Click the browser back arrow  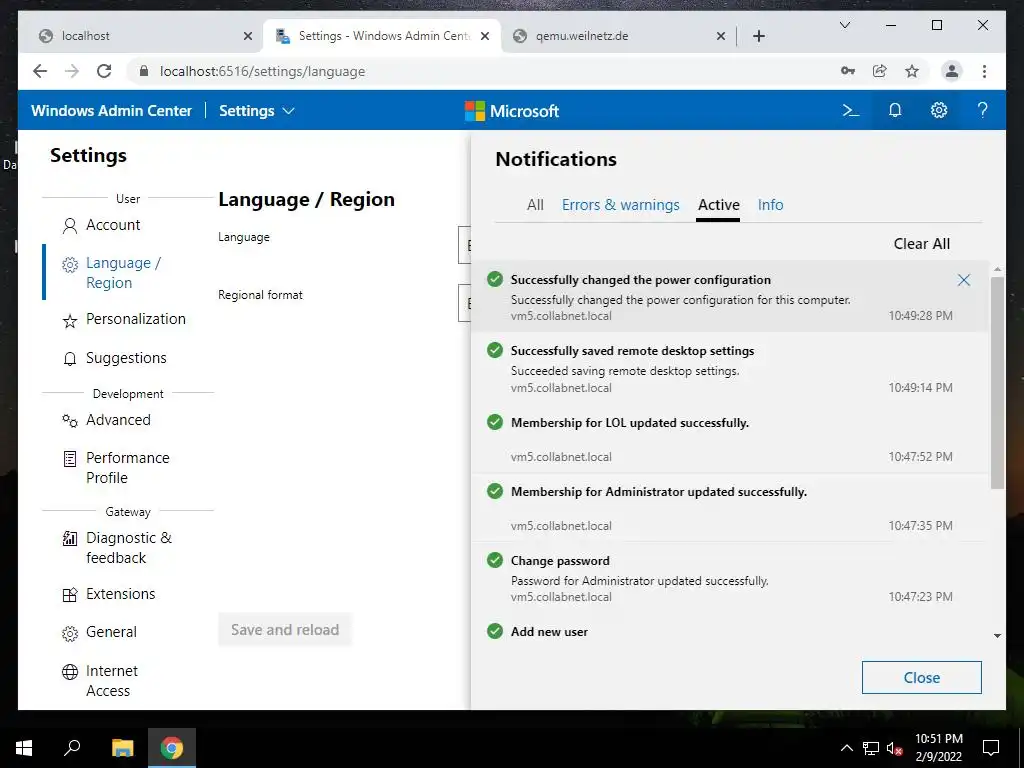coord(40,71)
